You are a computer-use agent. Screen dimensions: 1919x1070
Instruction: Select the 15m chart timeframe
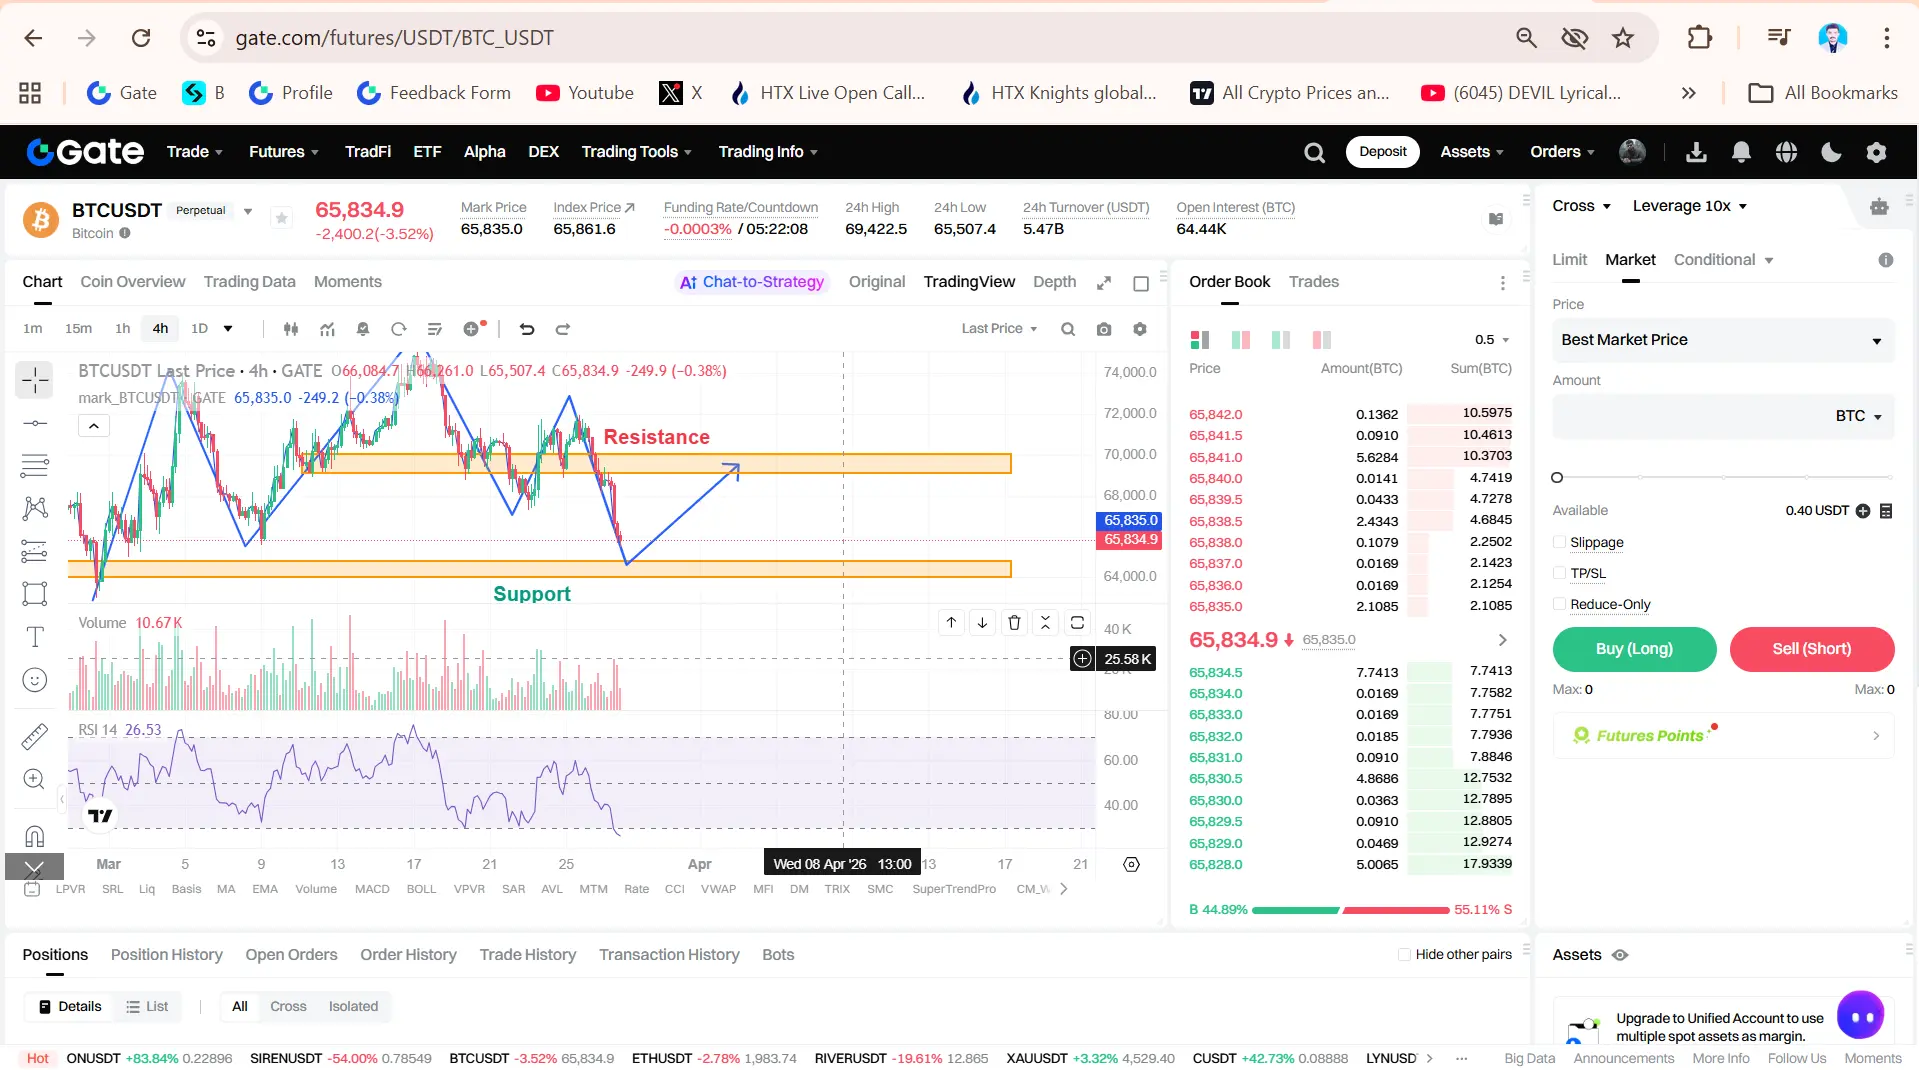tap(78, 329)
